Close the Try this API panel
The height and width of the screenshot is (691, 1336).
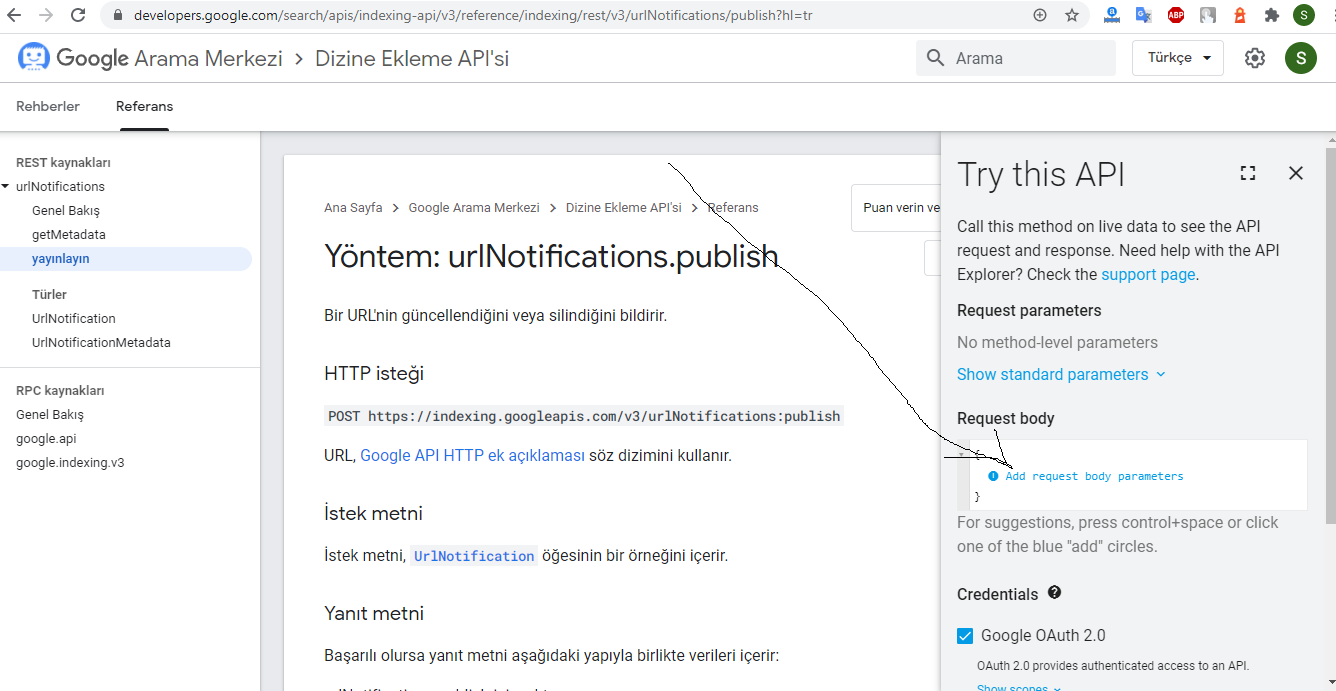point(1296,173)
